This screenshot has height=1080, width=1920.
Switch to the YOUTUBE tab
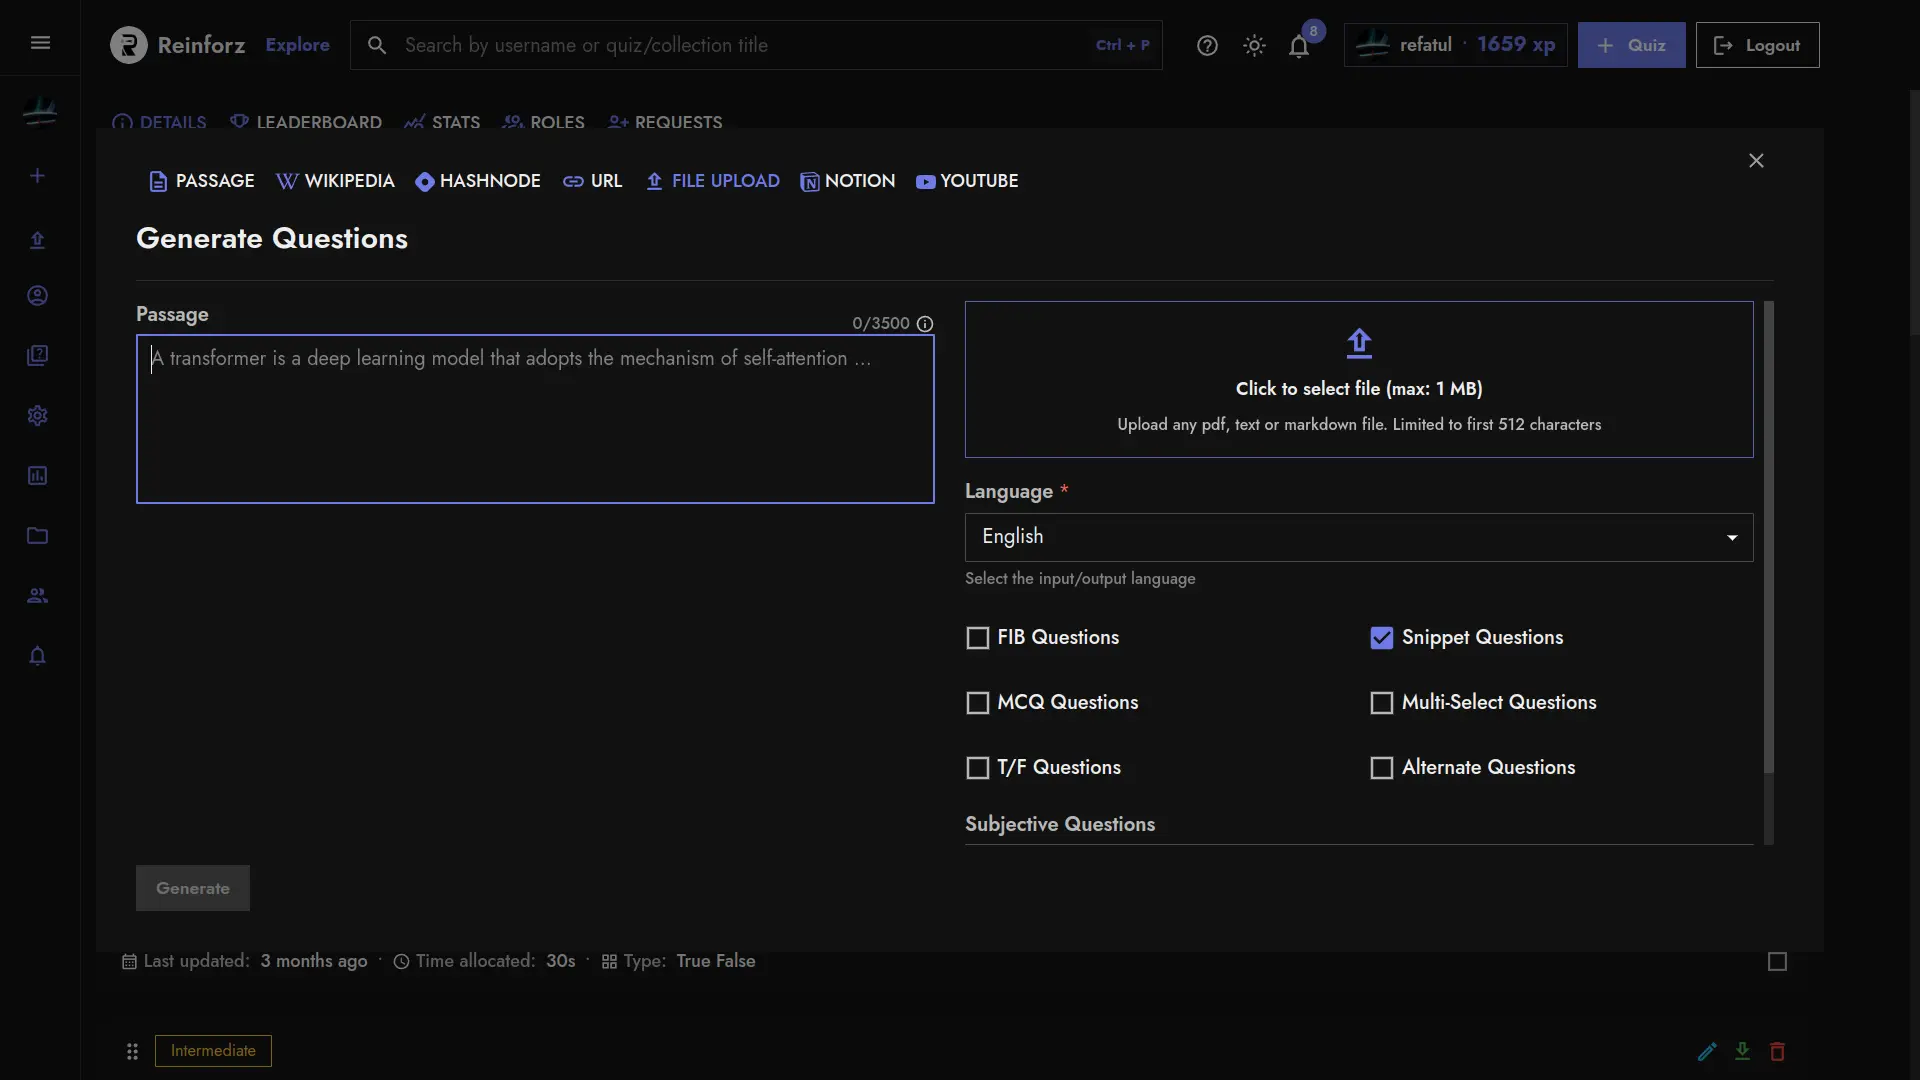point(967,182)
